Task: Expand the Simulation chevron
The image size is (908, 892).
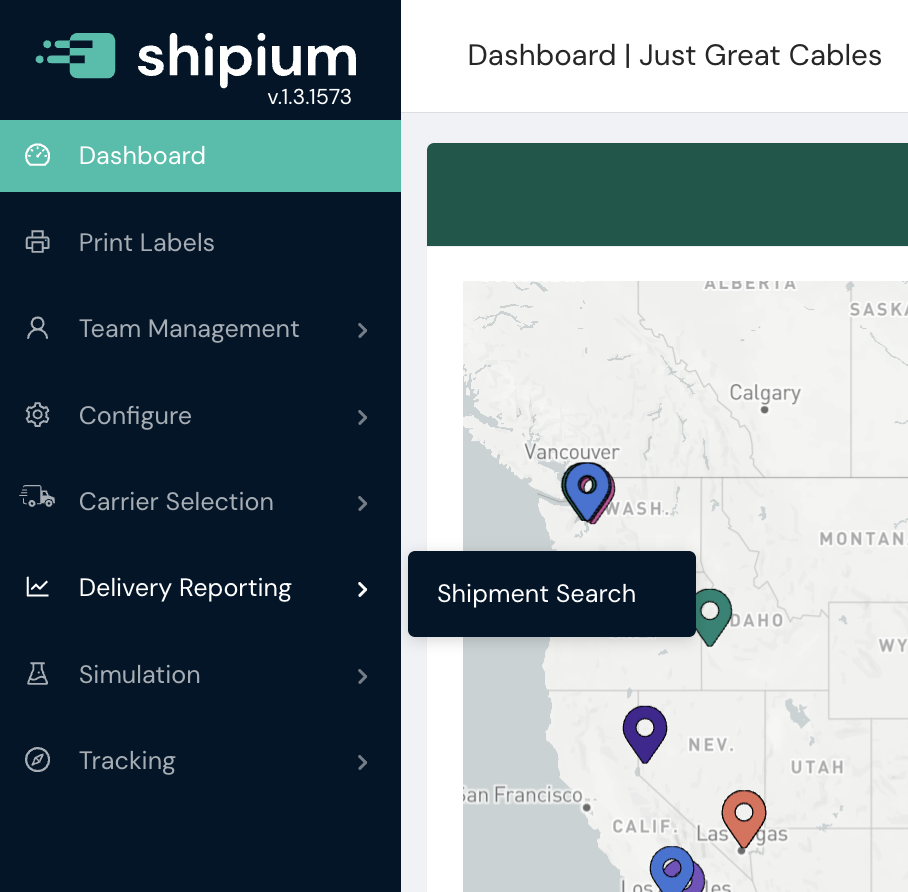Action: (x=363, y=676)
